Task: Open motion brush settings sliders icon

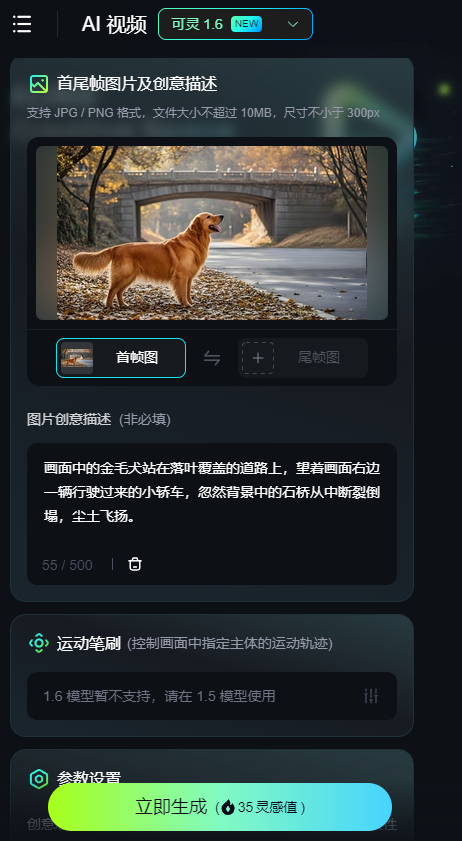Action: [371, 696]
